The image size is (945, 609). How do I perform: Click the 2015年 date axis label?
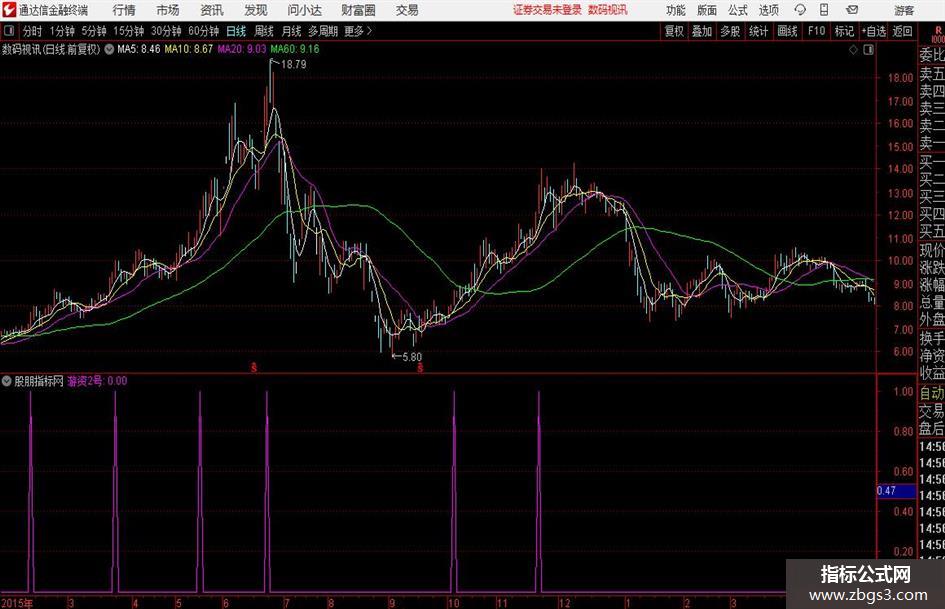tap(17, 603)
